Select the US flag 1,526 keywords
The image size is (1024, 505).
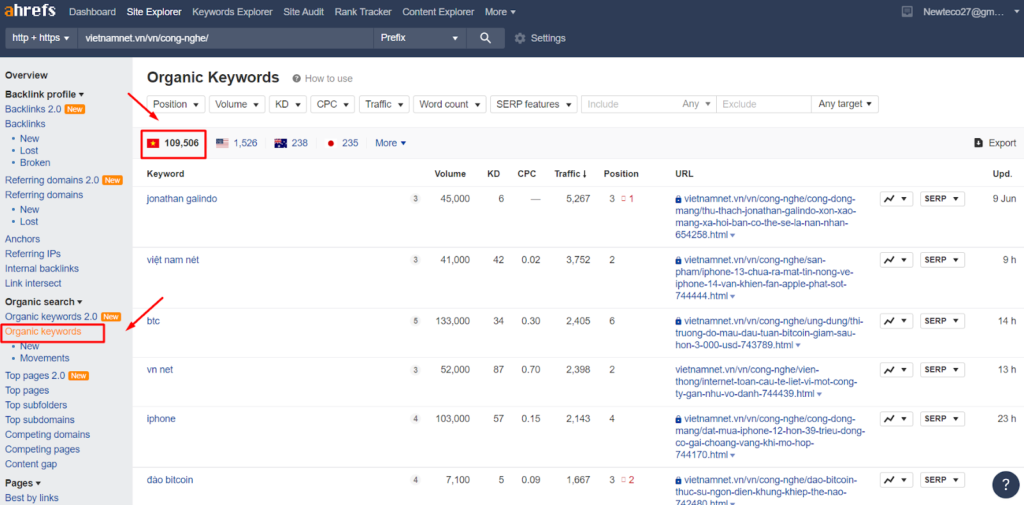[236, 143]
